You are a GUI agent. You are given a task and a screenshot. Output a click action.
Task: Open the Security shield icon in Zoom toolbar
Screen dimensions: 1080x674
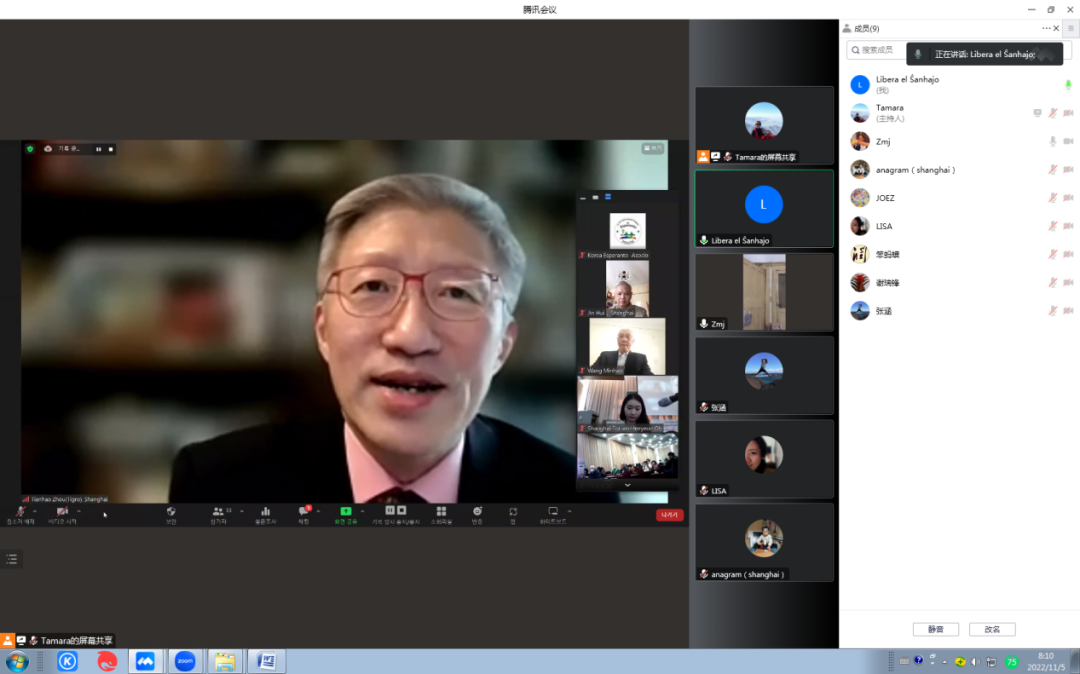(171, 512)
